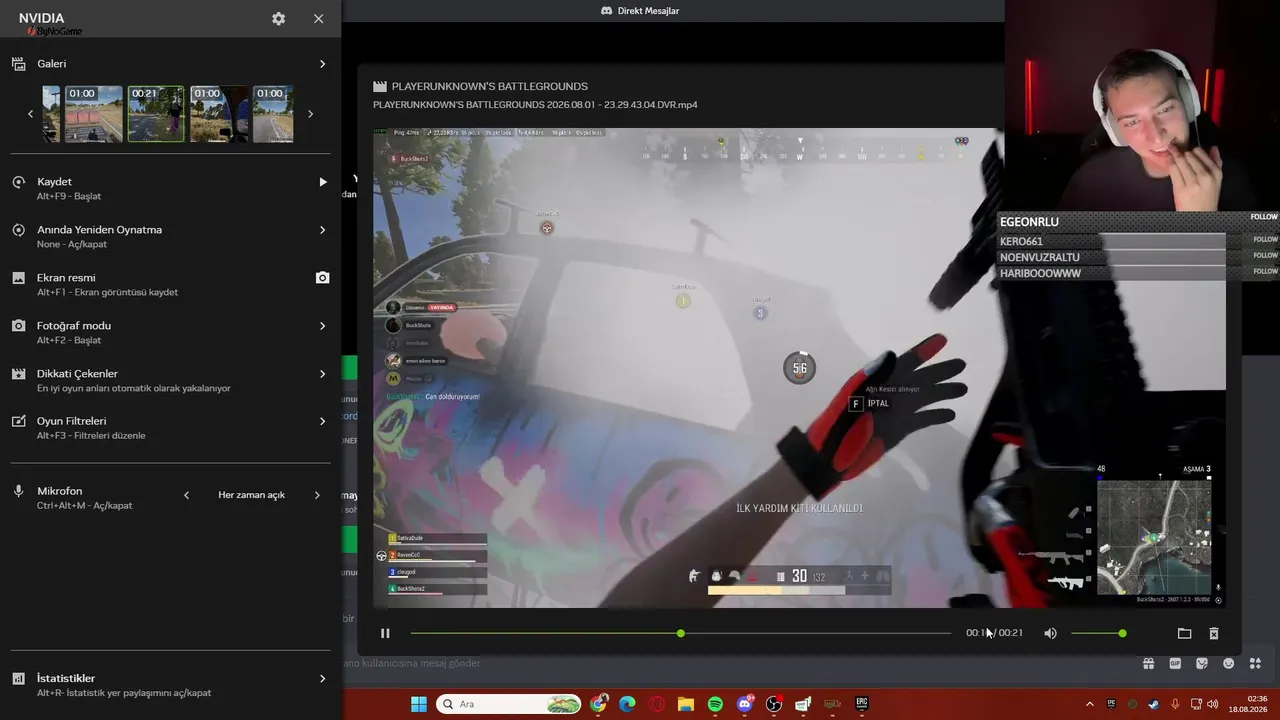
Task: Select the 00:21 clip thumbnail
Action: point(156,114)
